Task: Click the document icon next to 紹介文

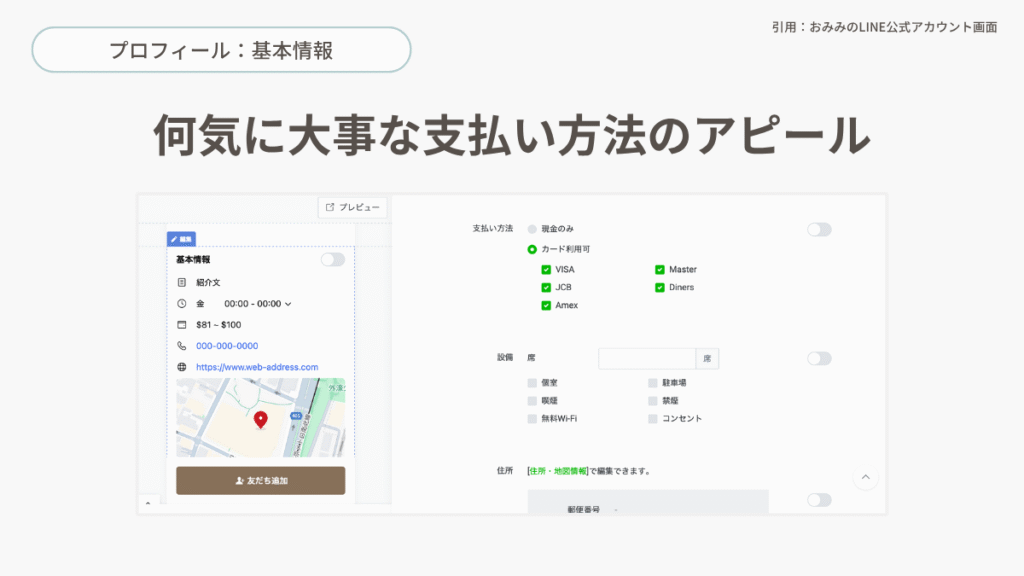Action: click(x=182, y=283)
